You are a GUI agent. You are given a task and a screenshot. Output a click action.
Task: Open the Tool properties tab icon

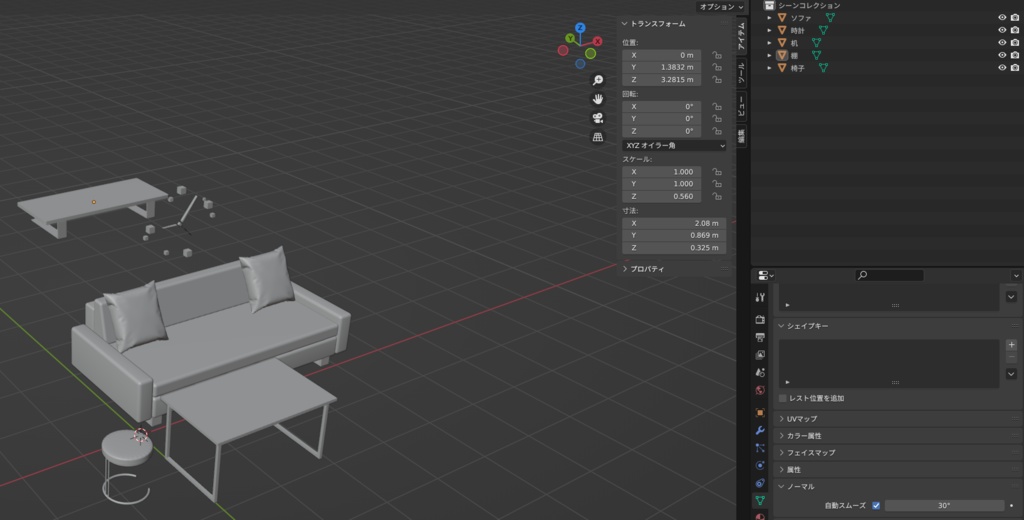760,298
